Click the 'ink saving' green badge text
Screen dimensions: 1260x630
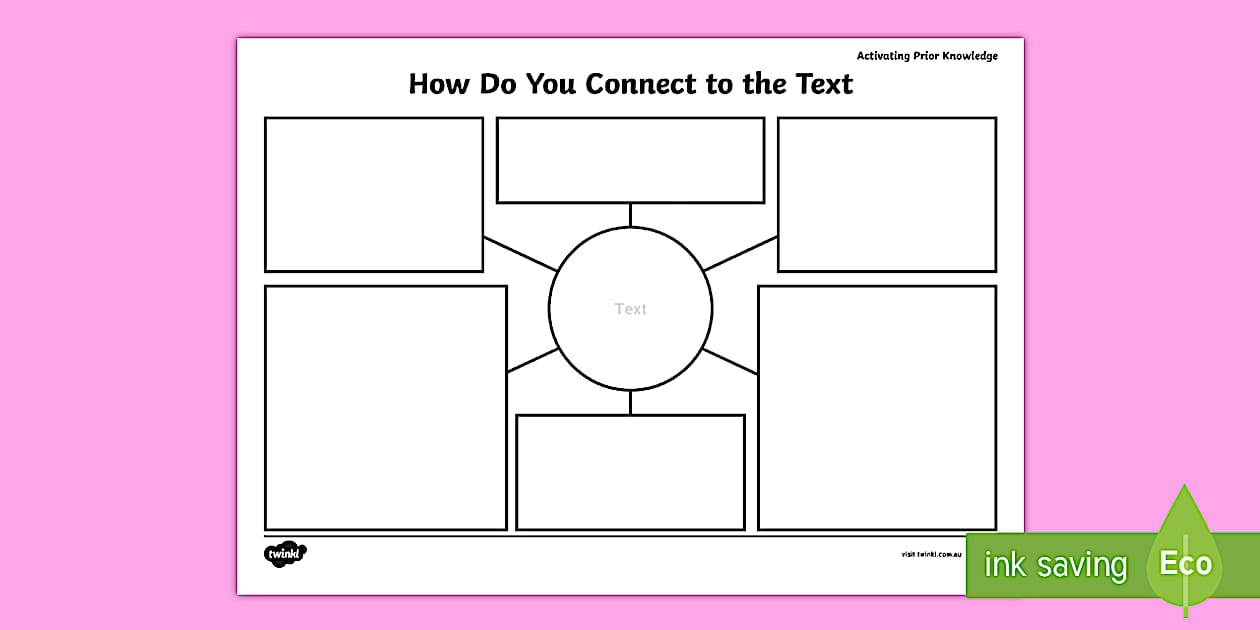1055,566
